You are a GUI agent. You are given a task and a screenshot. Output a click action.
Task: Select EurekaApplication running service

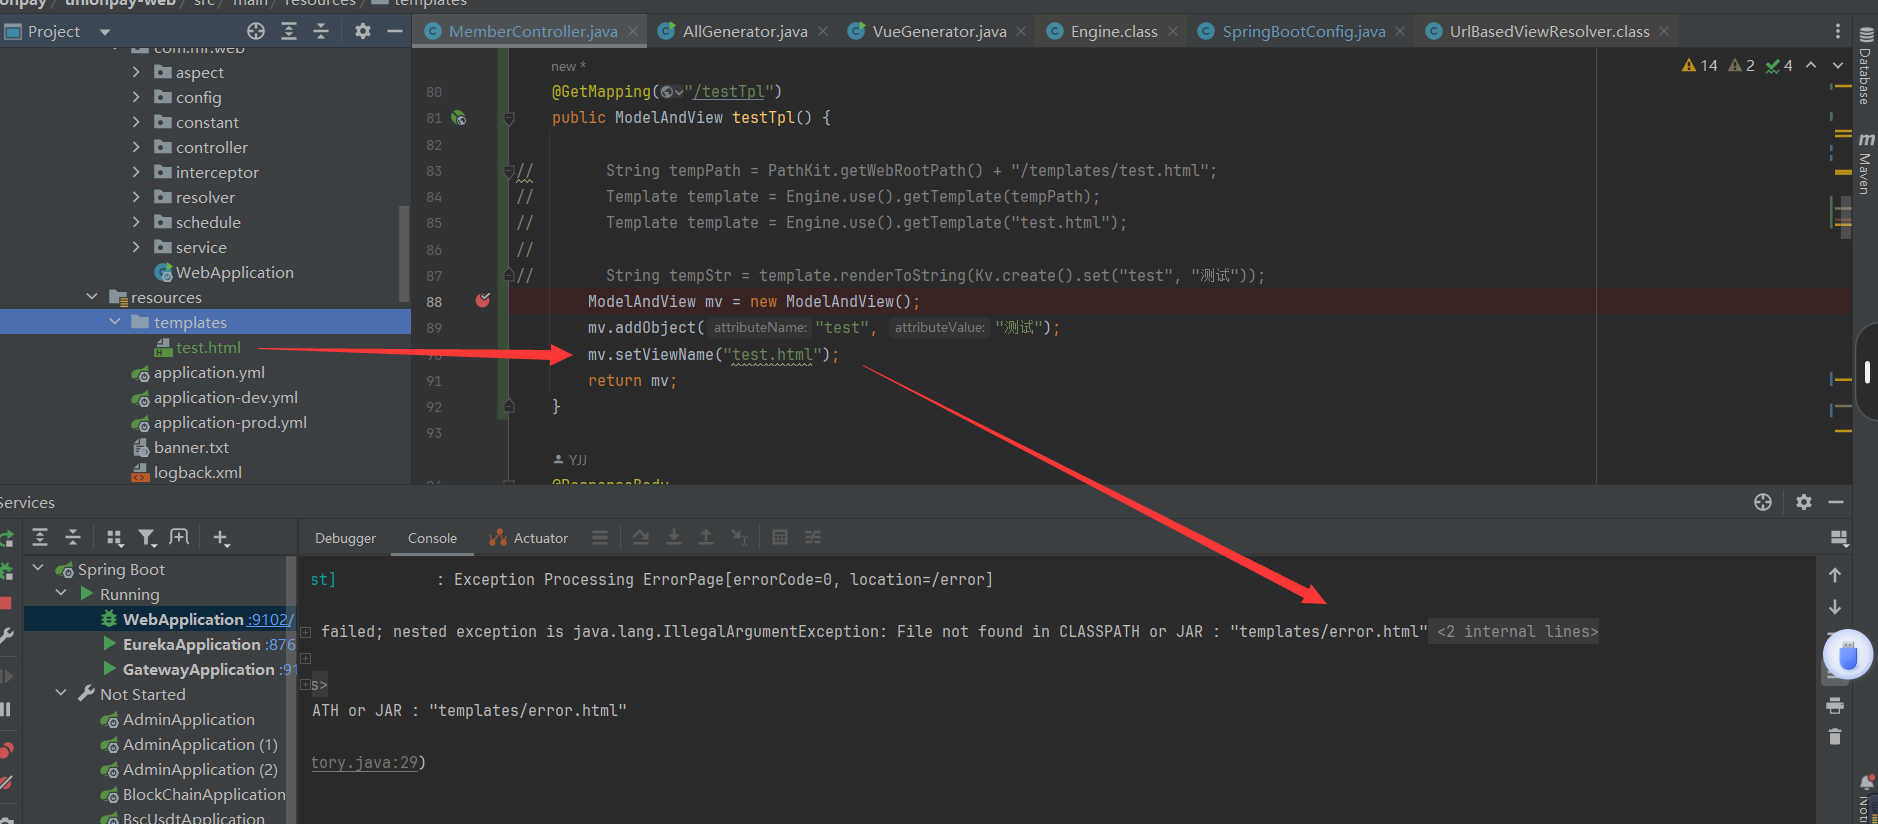coord(198,644)
